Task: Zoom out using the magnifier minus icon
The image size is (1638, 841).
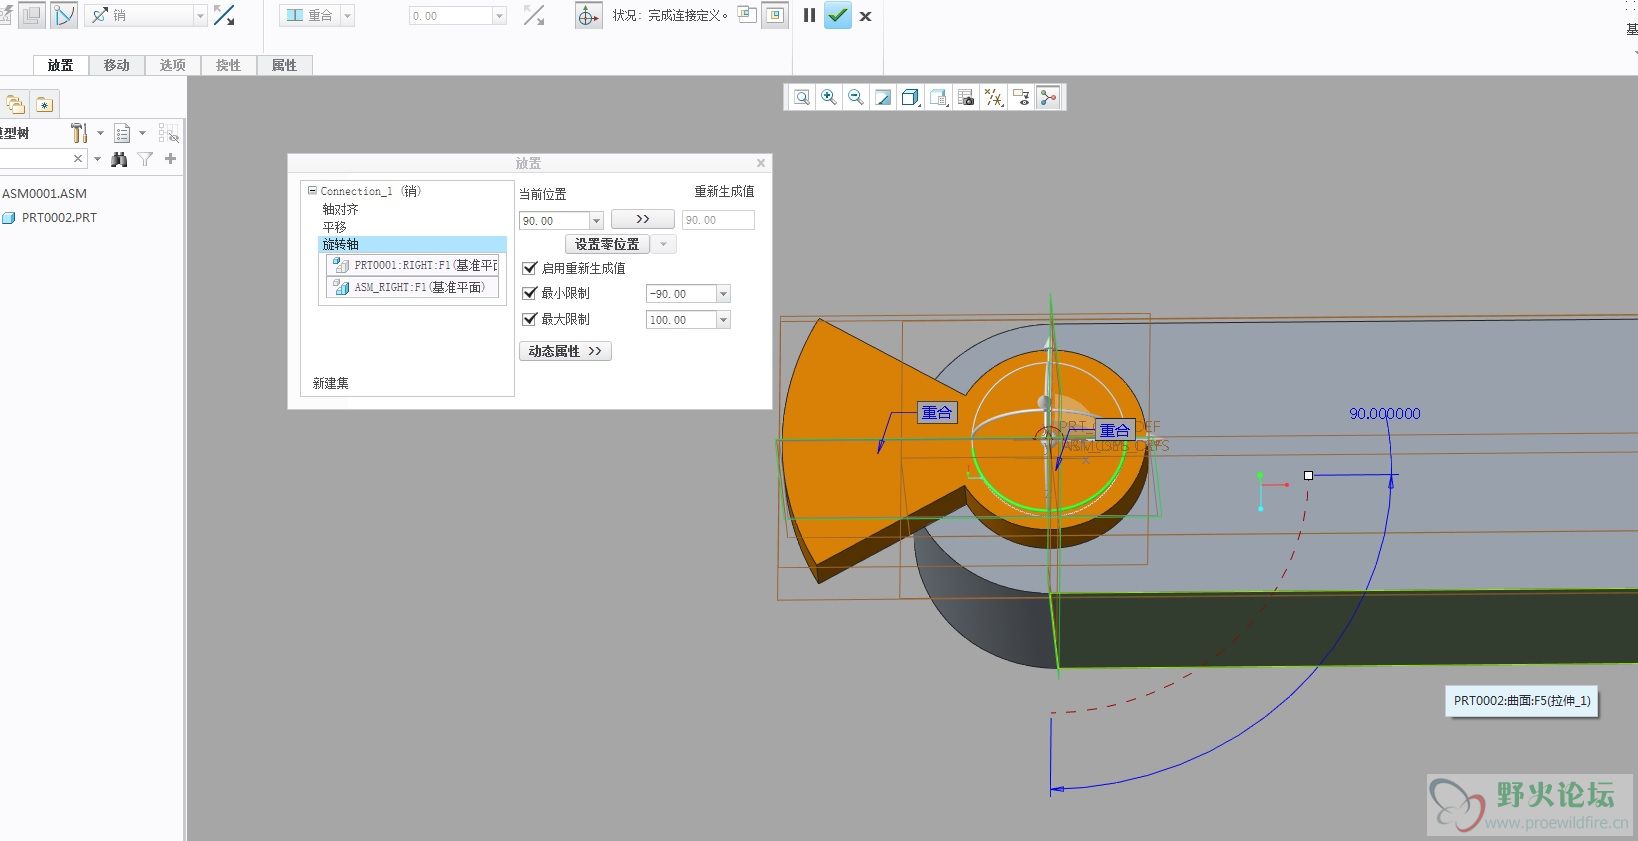Action: point(856,97)
